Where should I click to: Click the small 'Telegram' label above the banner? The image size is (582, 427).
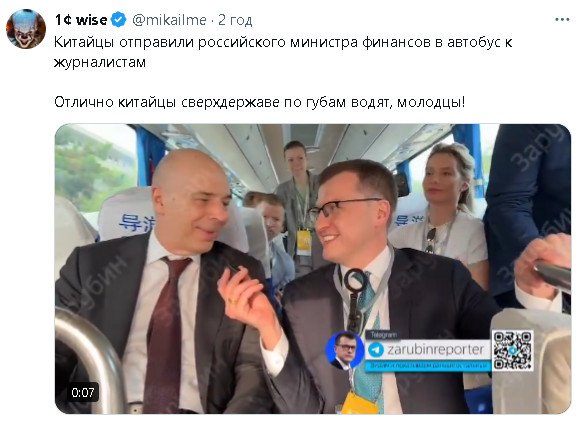click(x=383, y=335)
